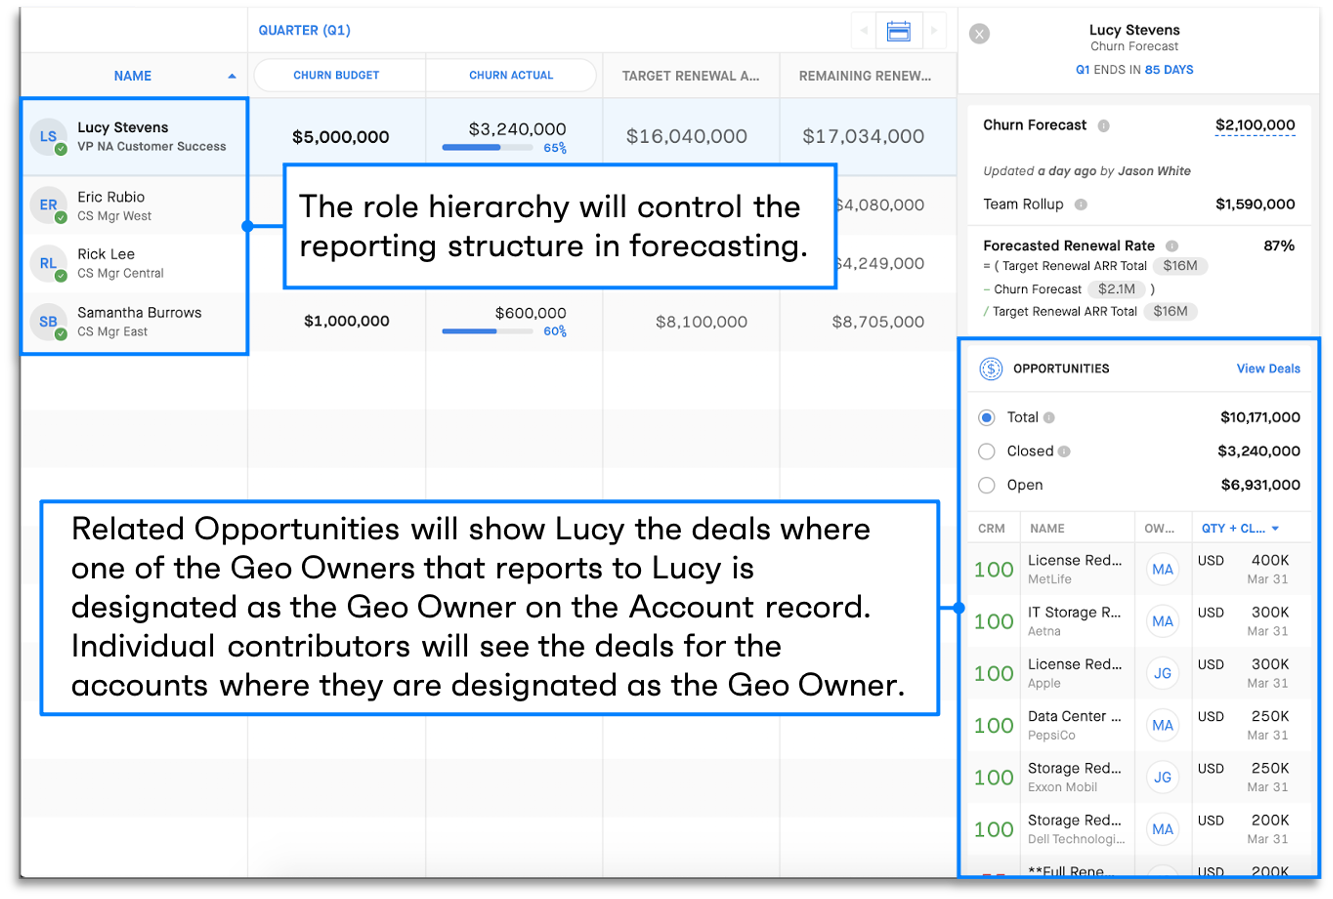Screen dimensions: 1333x899
Task: Click the TARGET RENEWAL A... column header
Action: point(690,76)
